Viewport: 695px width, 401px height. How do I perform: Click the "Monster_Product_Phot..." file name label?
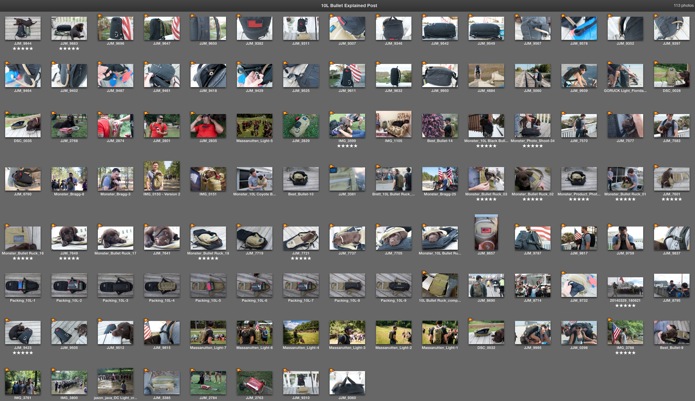pos(579,194)
